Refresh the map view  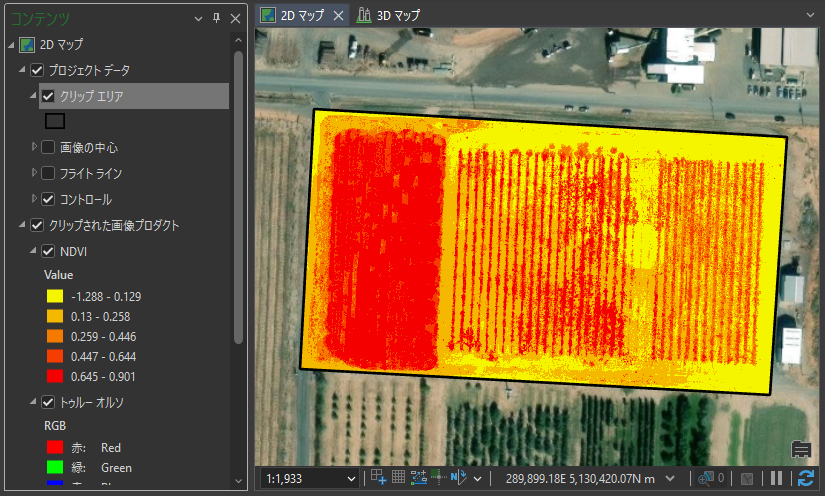click(806, 478)
